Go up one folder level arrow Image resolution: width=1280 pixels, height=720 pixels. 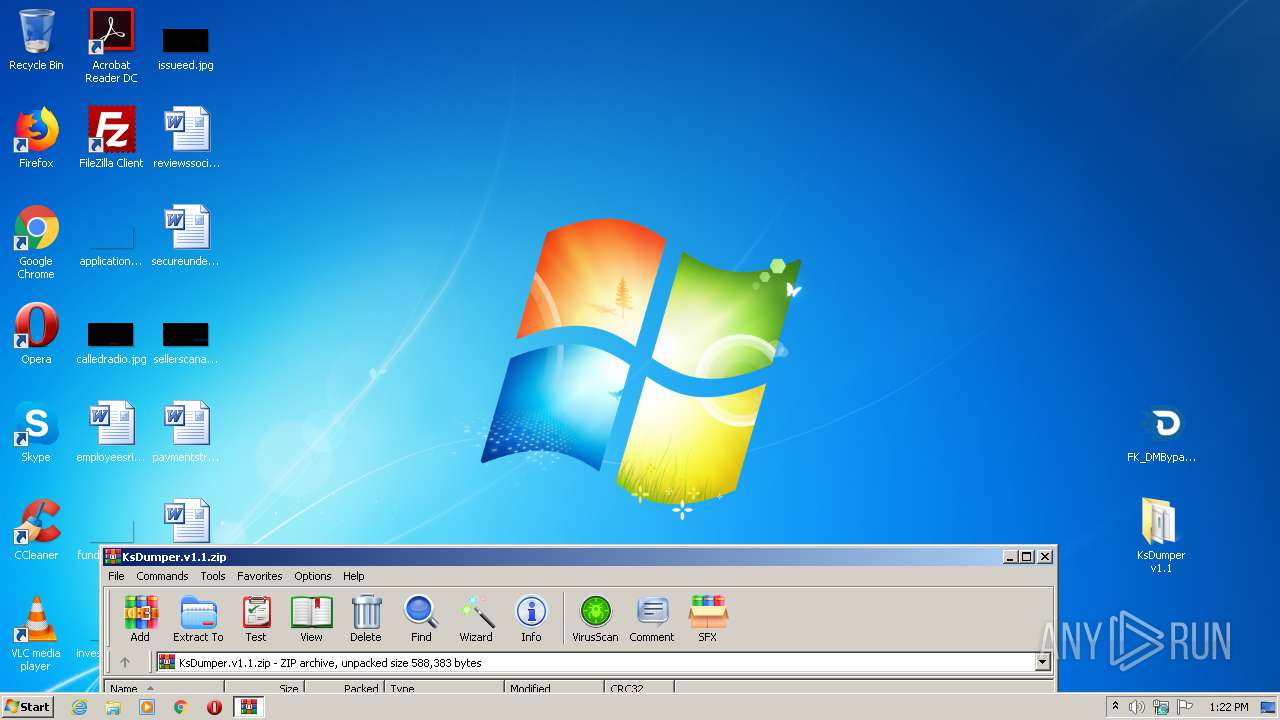[x=125, y=662]
